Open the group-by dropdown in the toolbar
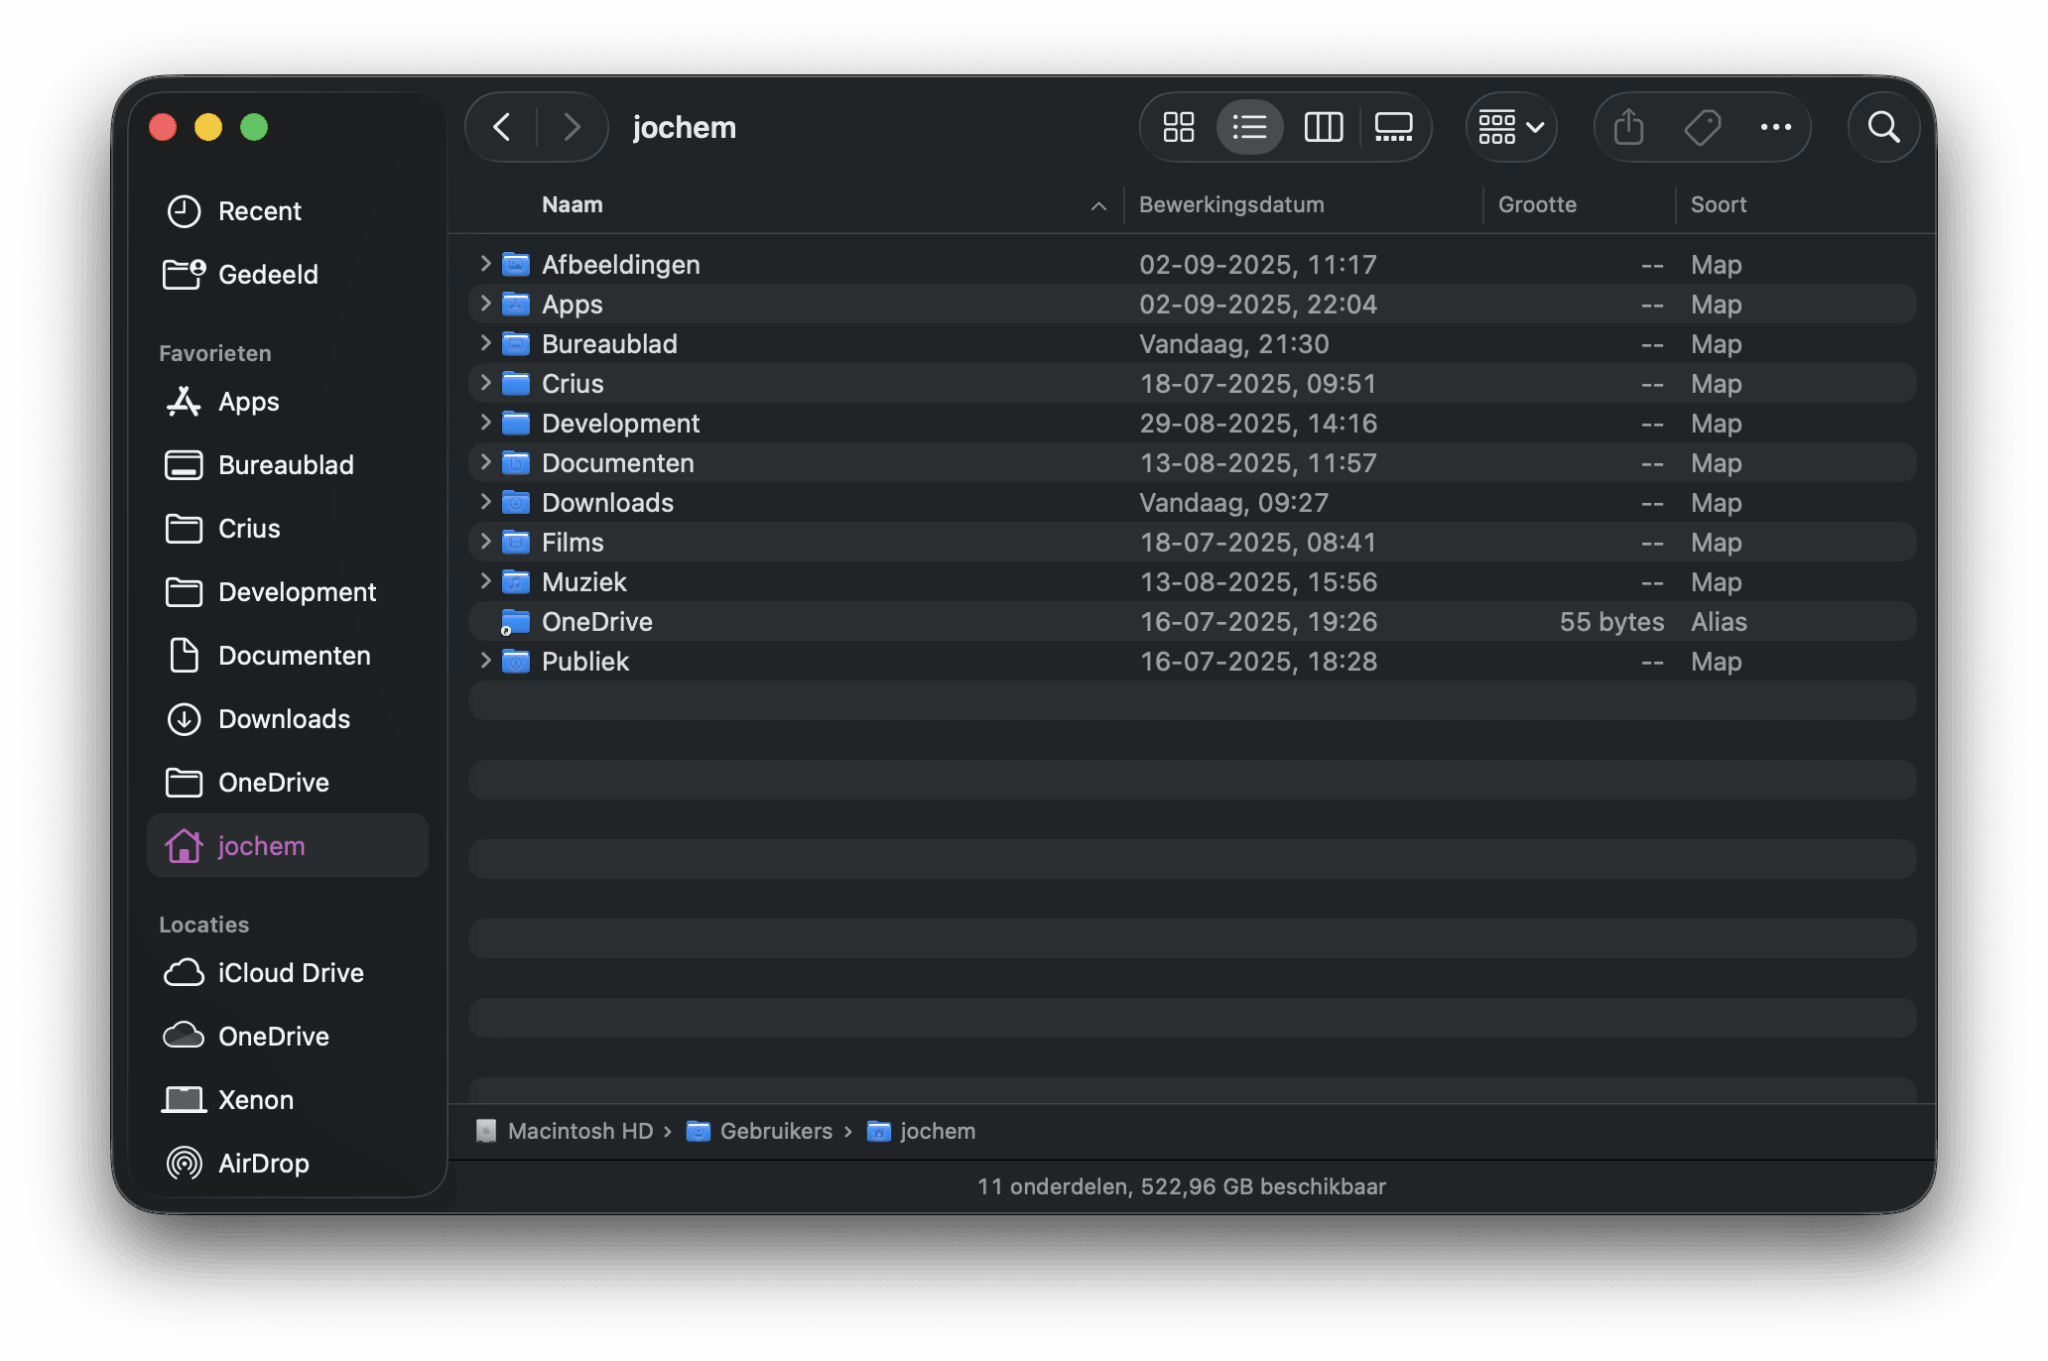 pos(1510,127)
